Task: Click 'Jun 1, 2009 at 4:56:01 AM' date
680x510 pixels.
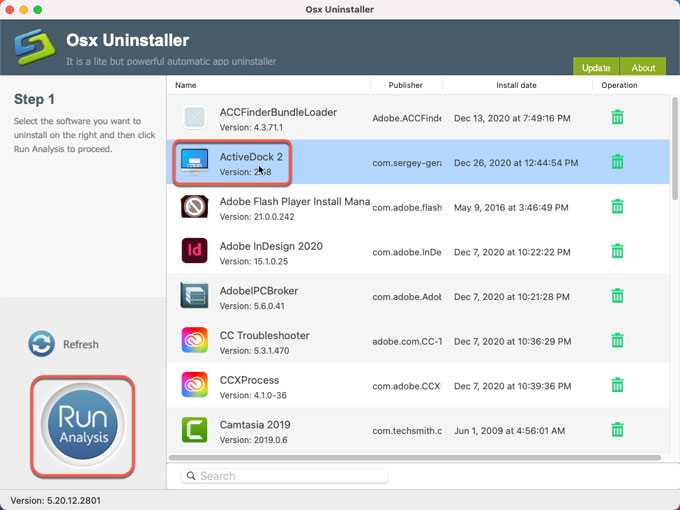Action: pyautogui.click(x=509, y=431)
